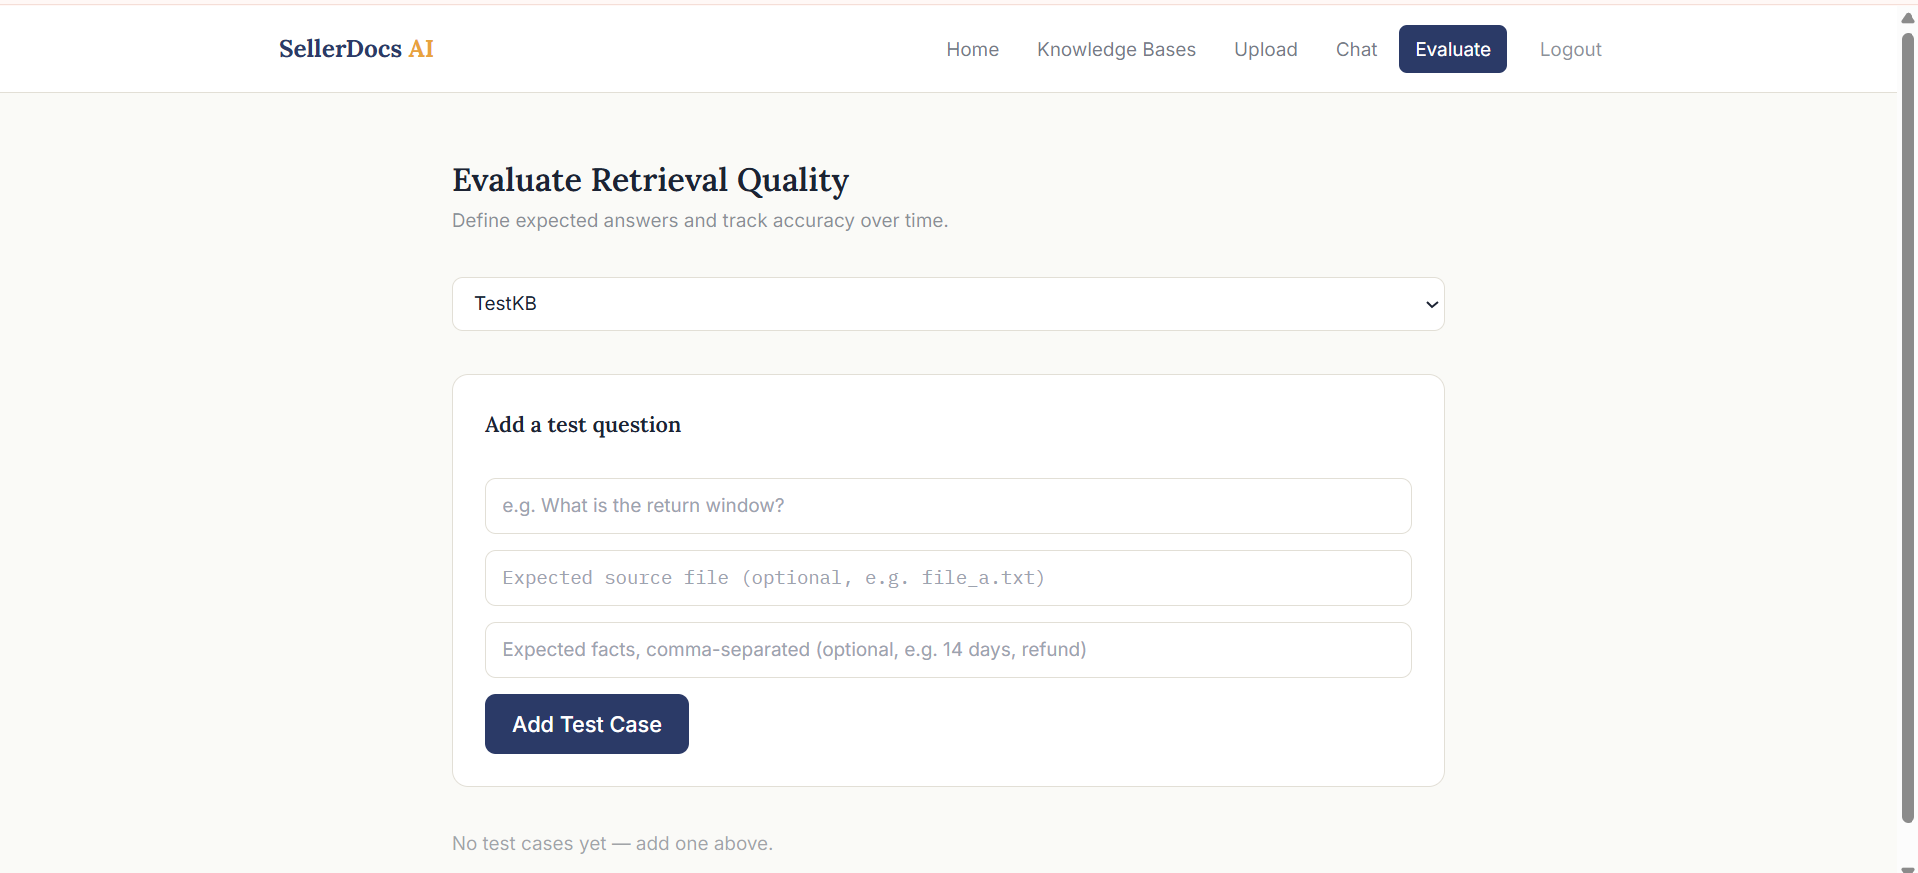1918x873 pixels.
Task: Click the scrollbar up arrow
Action: [x=1907, y=17]
